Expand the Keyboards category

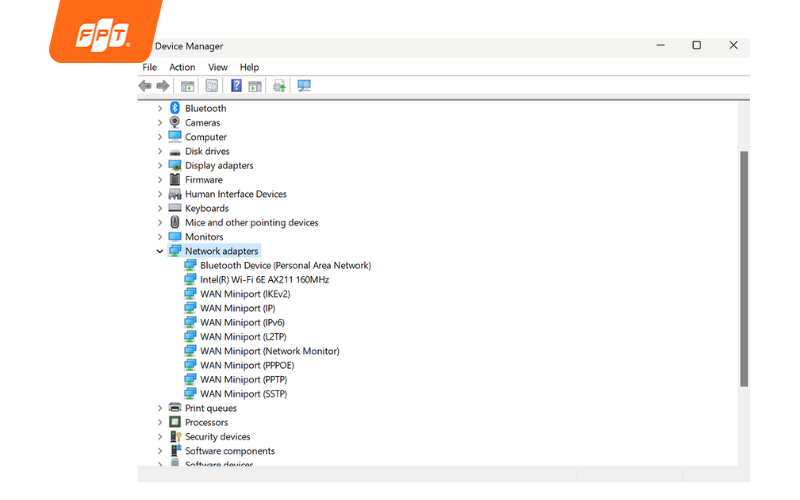click(160, 209)
